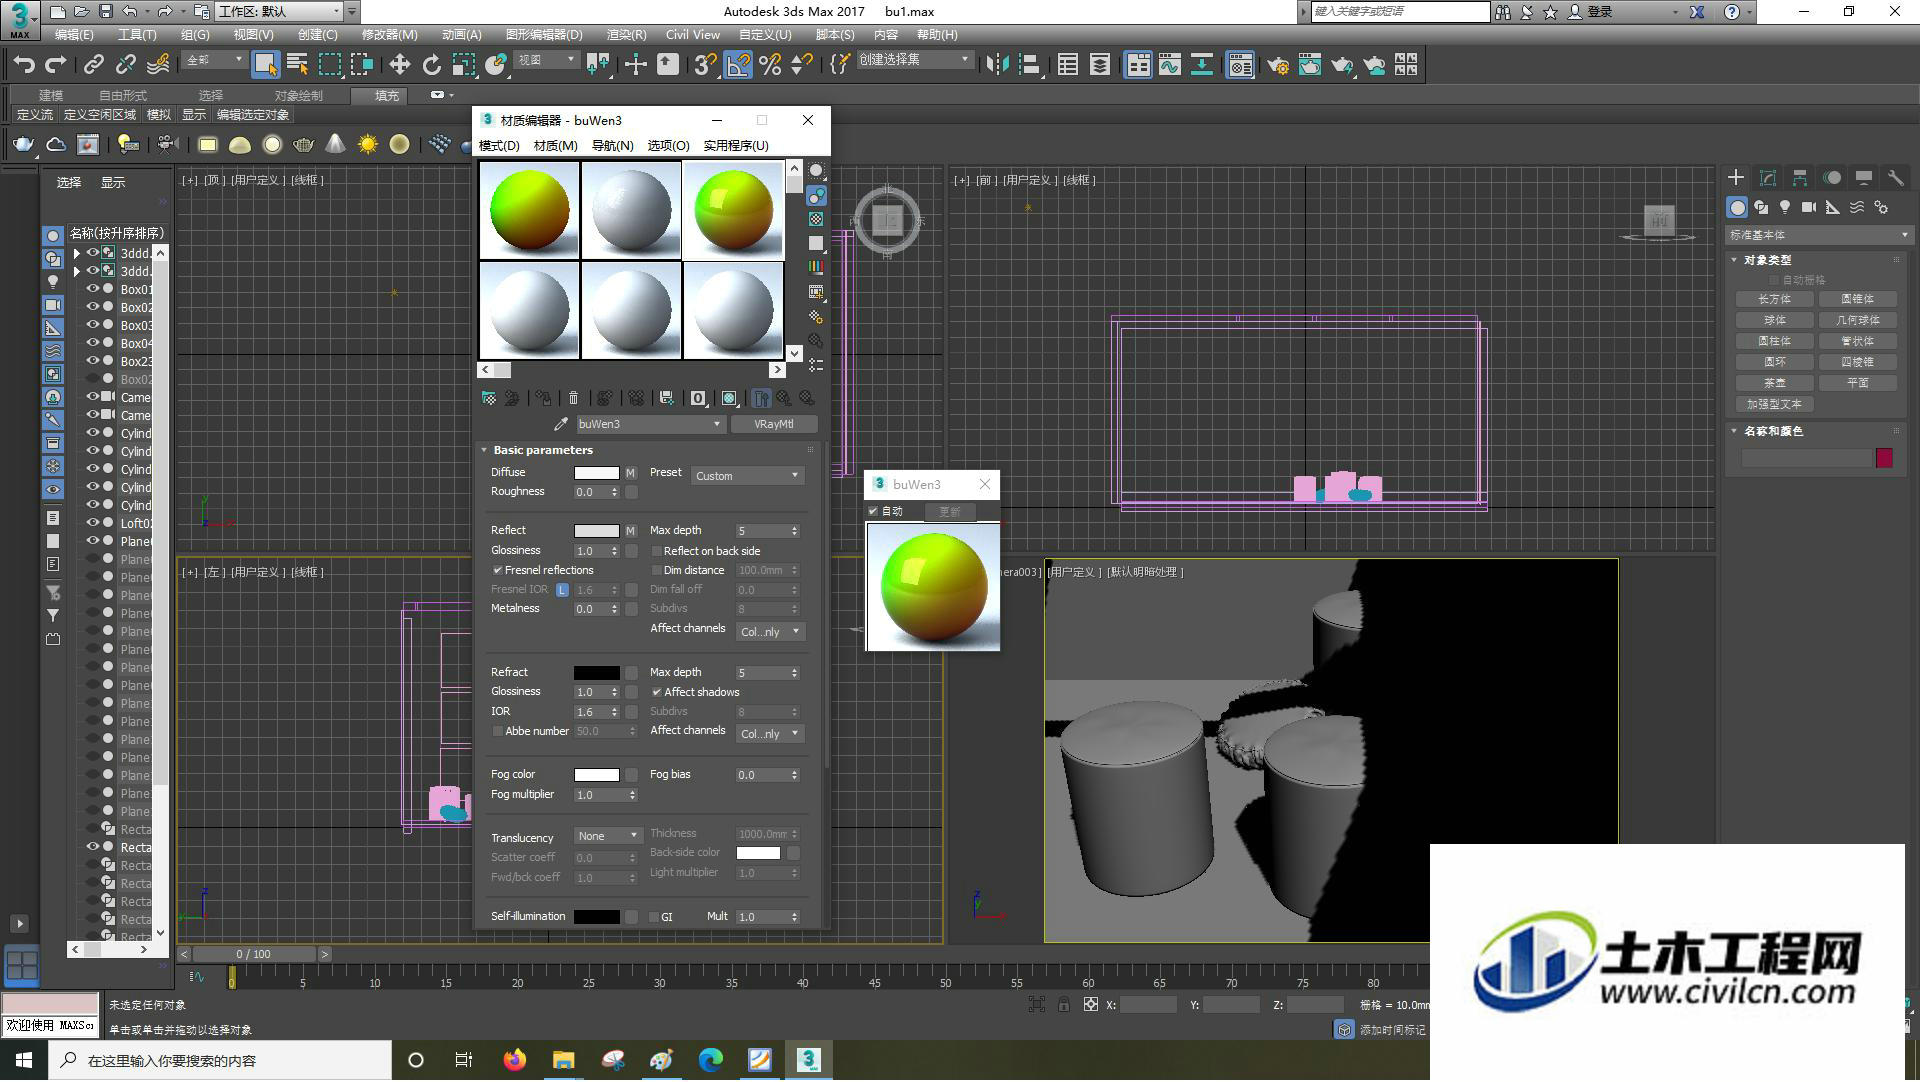This screenshot has height=1082, width=1920.
Task: Open refract Affect channels dropdown
Action: point(770,734)
